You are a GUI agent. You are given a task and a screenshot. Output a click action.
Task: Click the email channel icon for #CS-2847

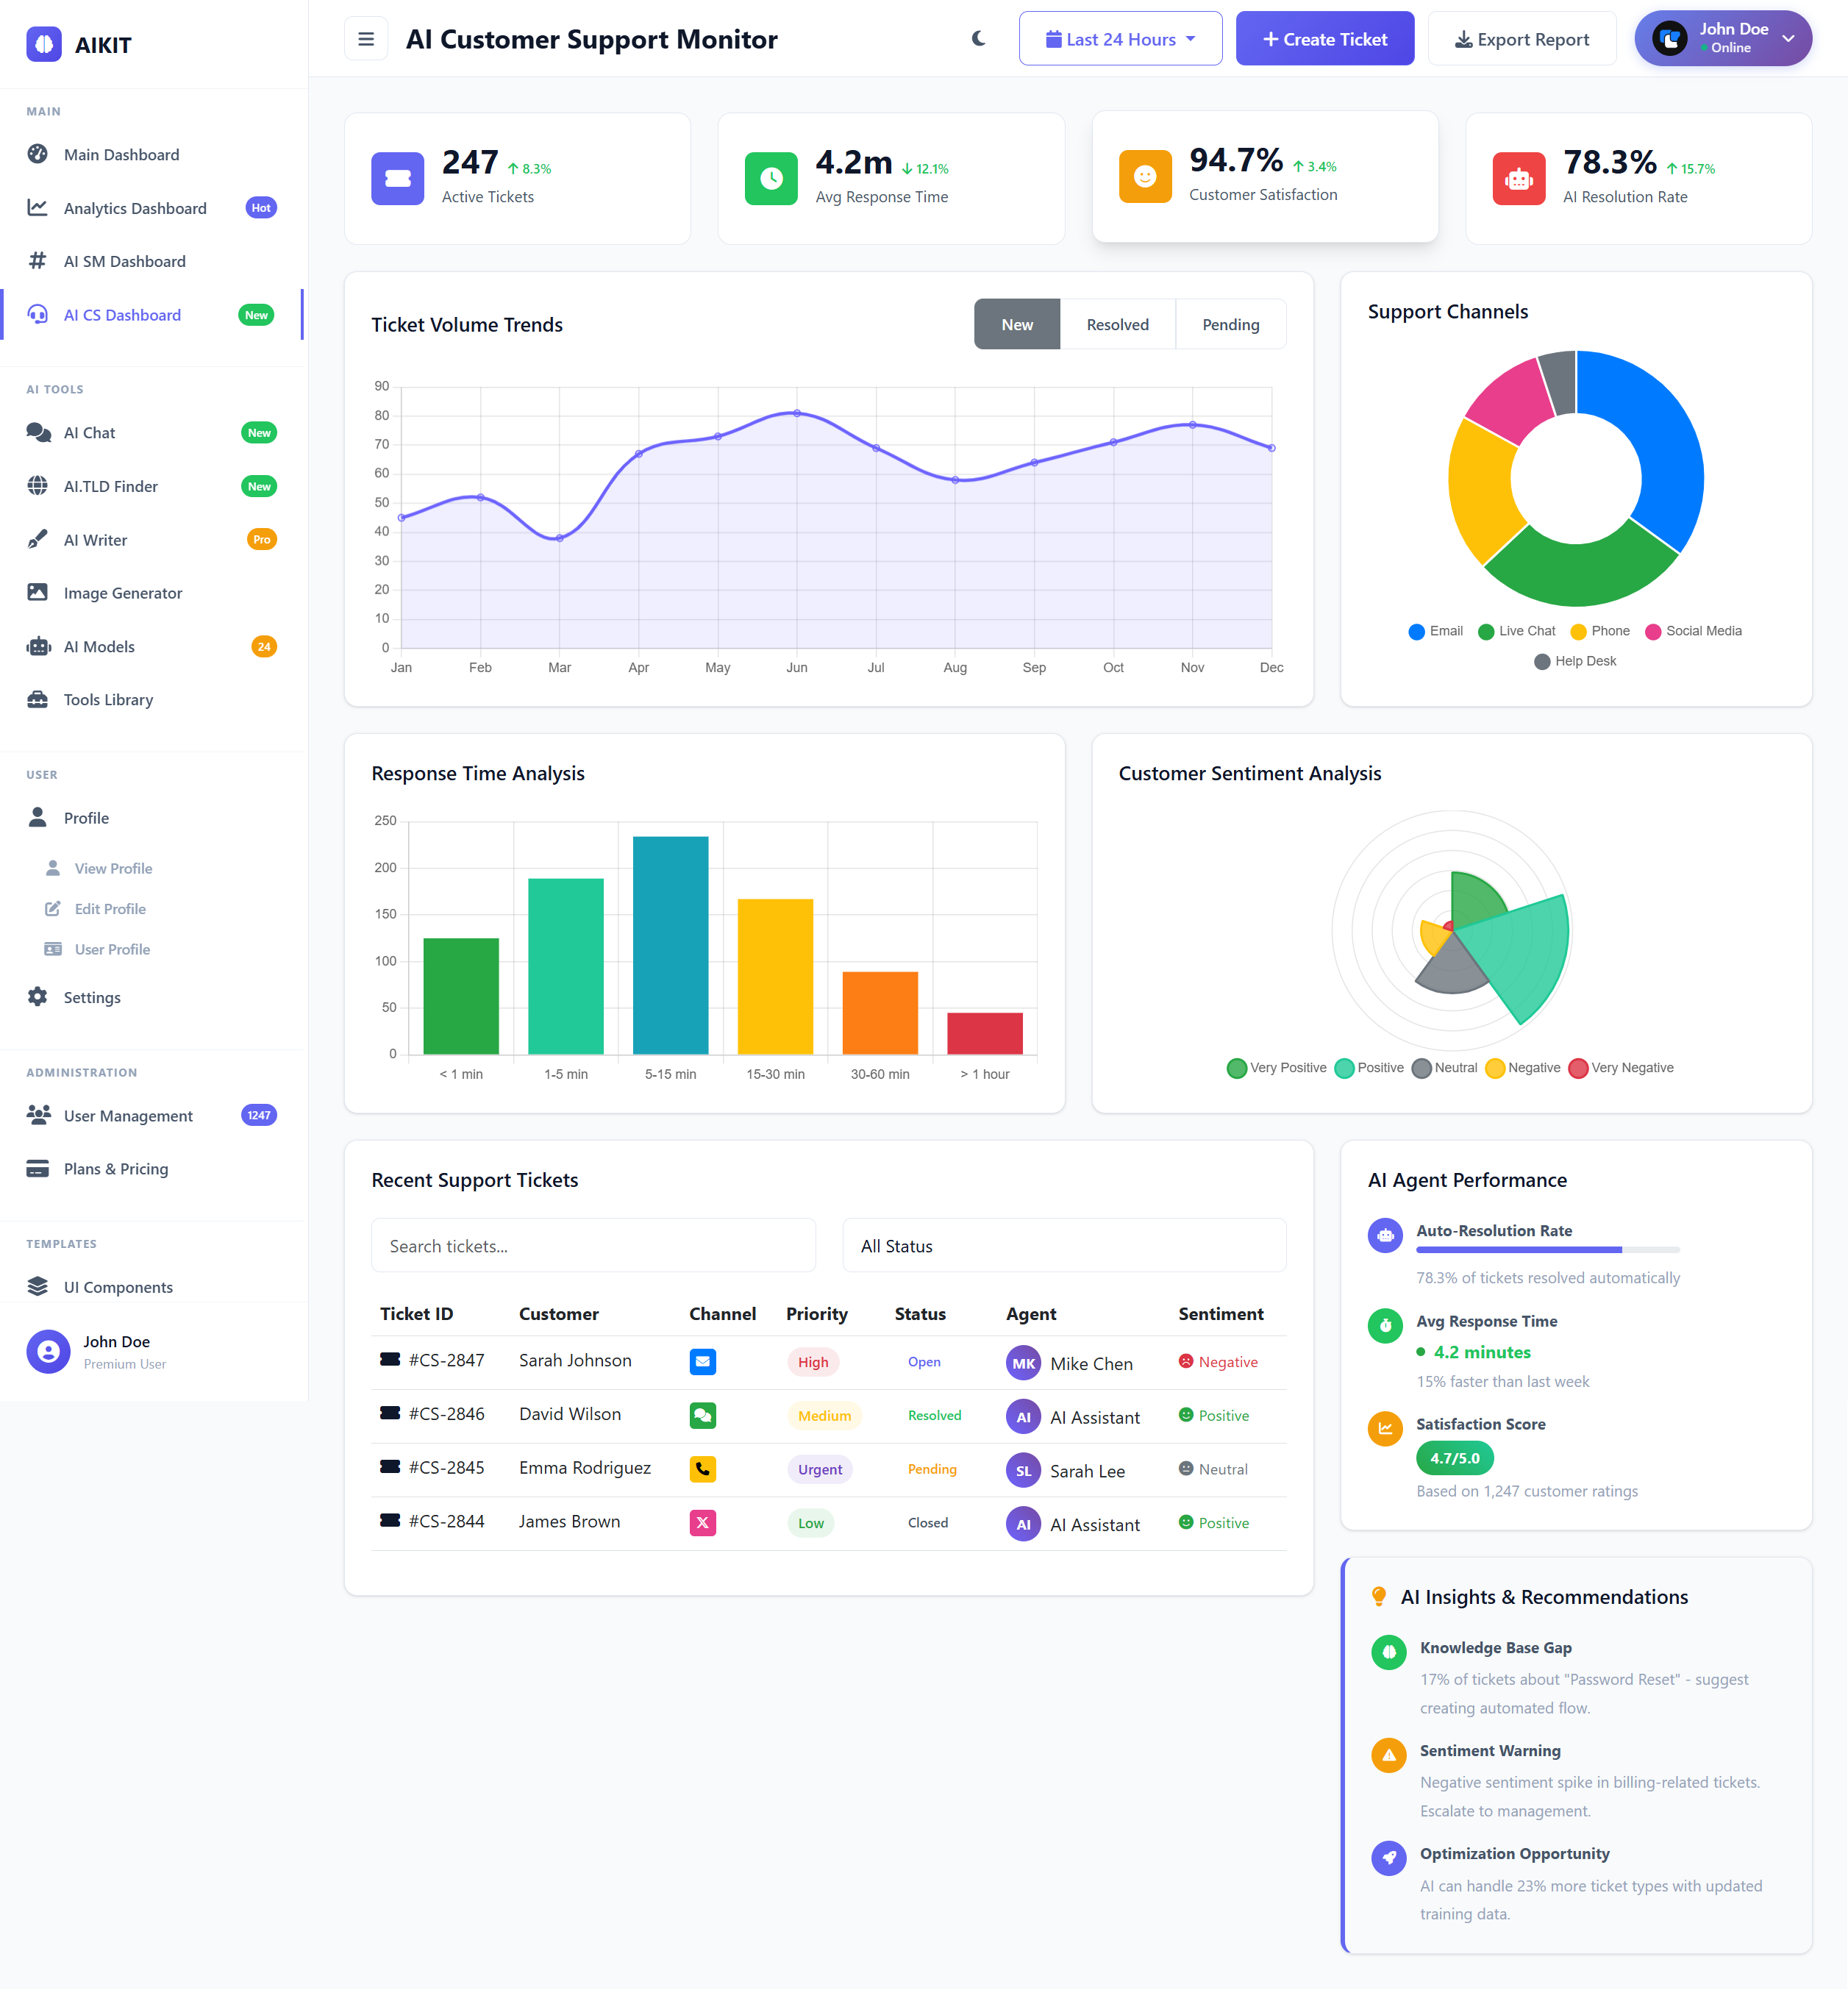tap(702, 1362)
